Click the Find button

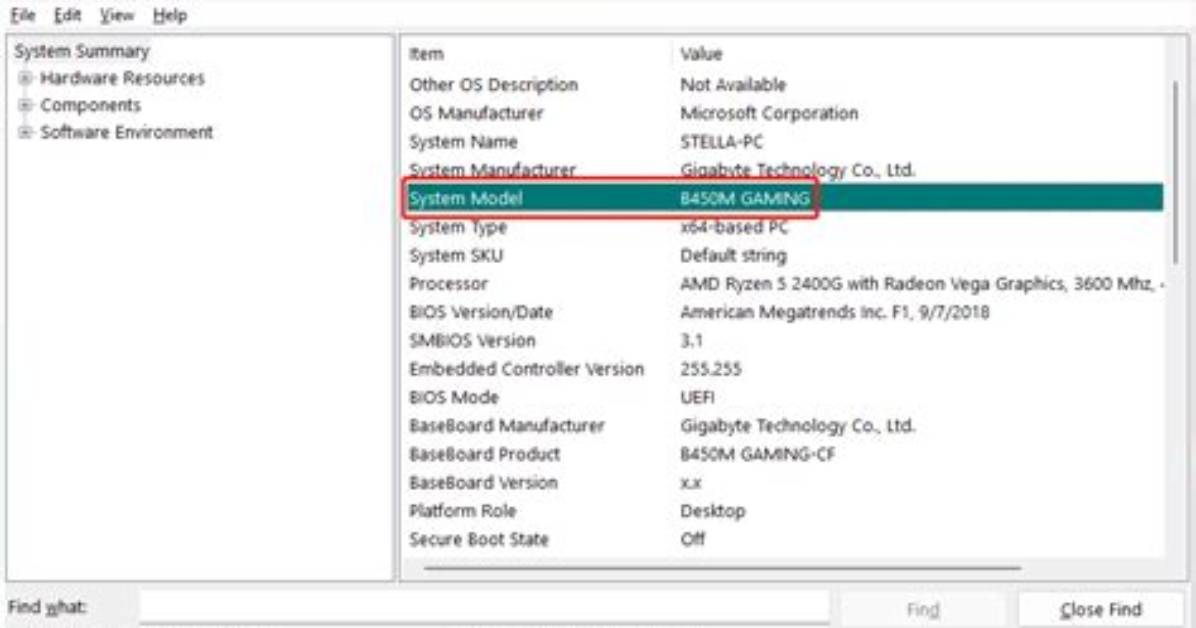[922, 610]
